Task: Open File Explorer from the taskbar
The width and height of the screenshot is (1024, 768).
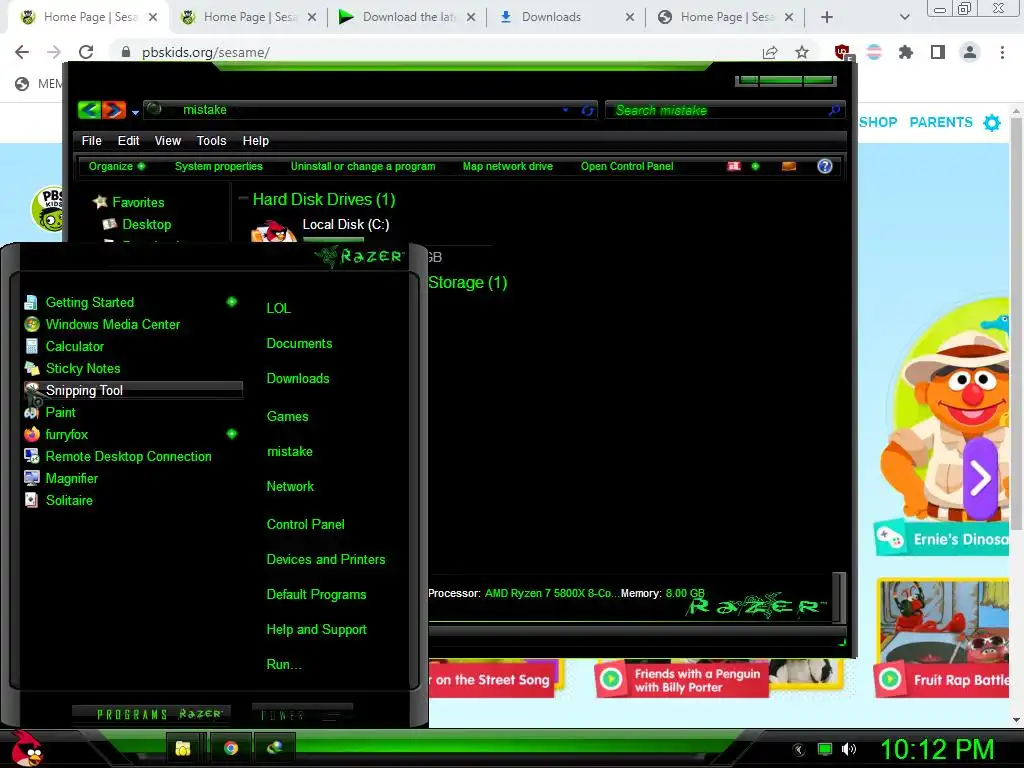Action: pos(183,748)
